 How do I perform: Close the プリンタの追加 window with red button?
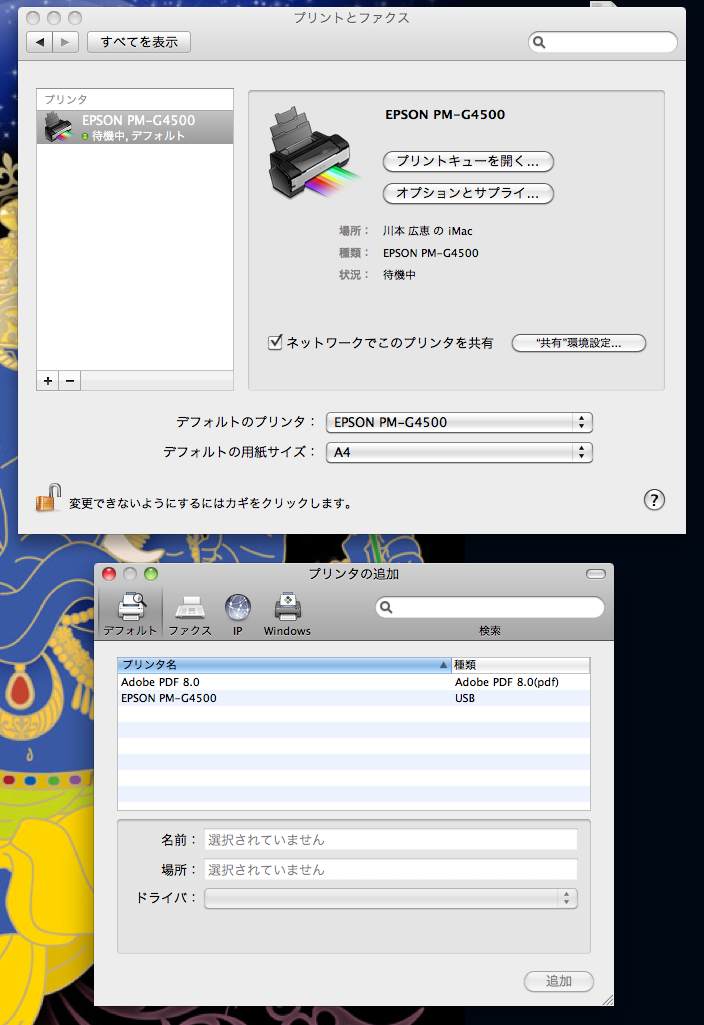109,574
